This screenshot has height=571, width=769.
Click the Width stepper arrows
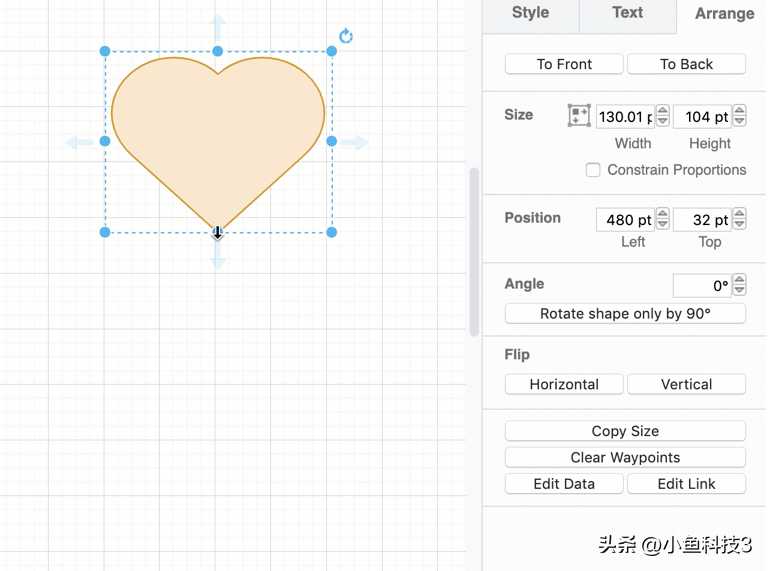(662, 116)
